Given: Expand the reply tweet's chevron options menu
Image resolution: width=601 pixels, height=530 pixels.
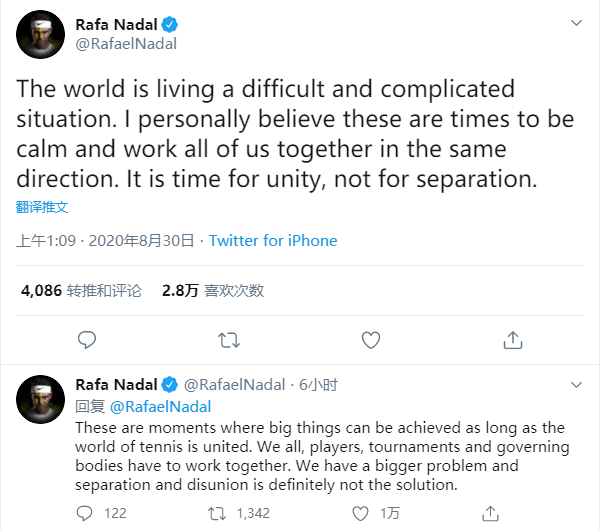Looking at the screenshot, I should [576, 384].
